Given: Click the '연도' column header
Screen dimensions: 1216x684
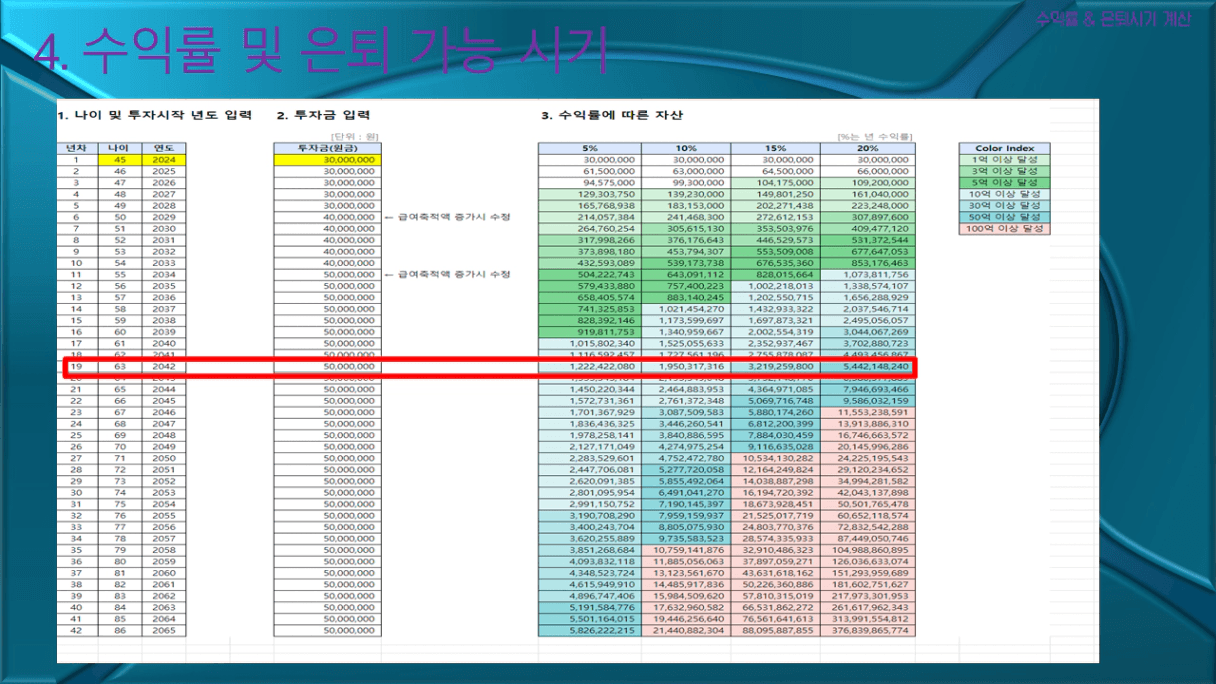Looking at the screenshot, I should [x=164, y=148].
